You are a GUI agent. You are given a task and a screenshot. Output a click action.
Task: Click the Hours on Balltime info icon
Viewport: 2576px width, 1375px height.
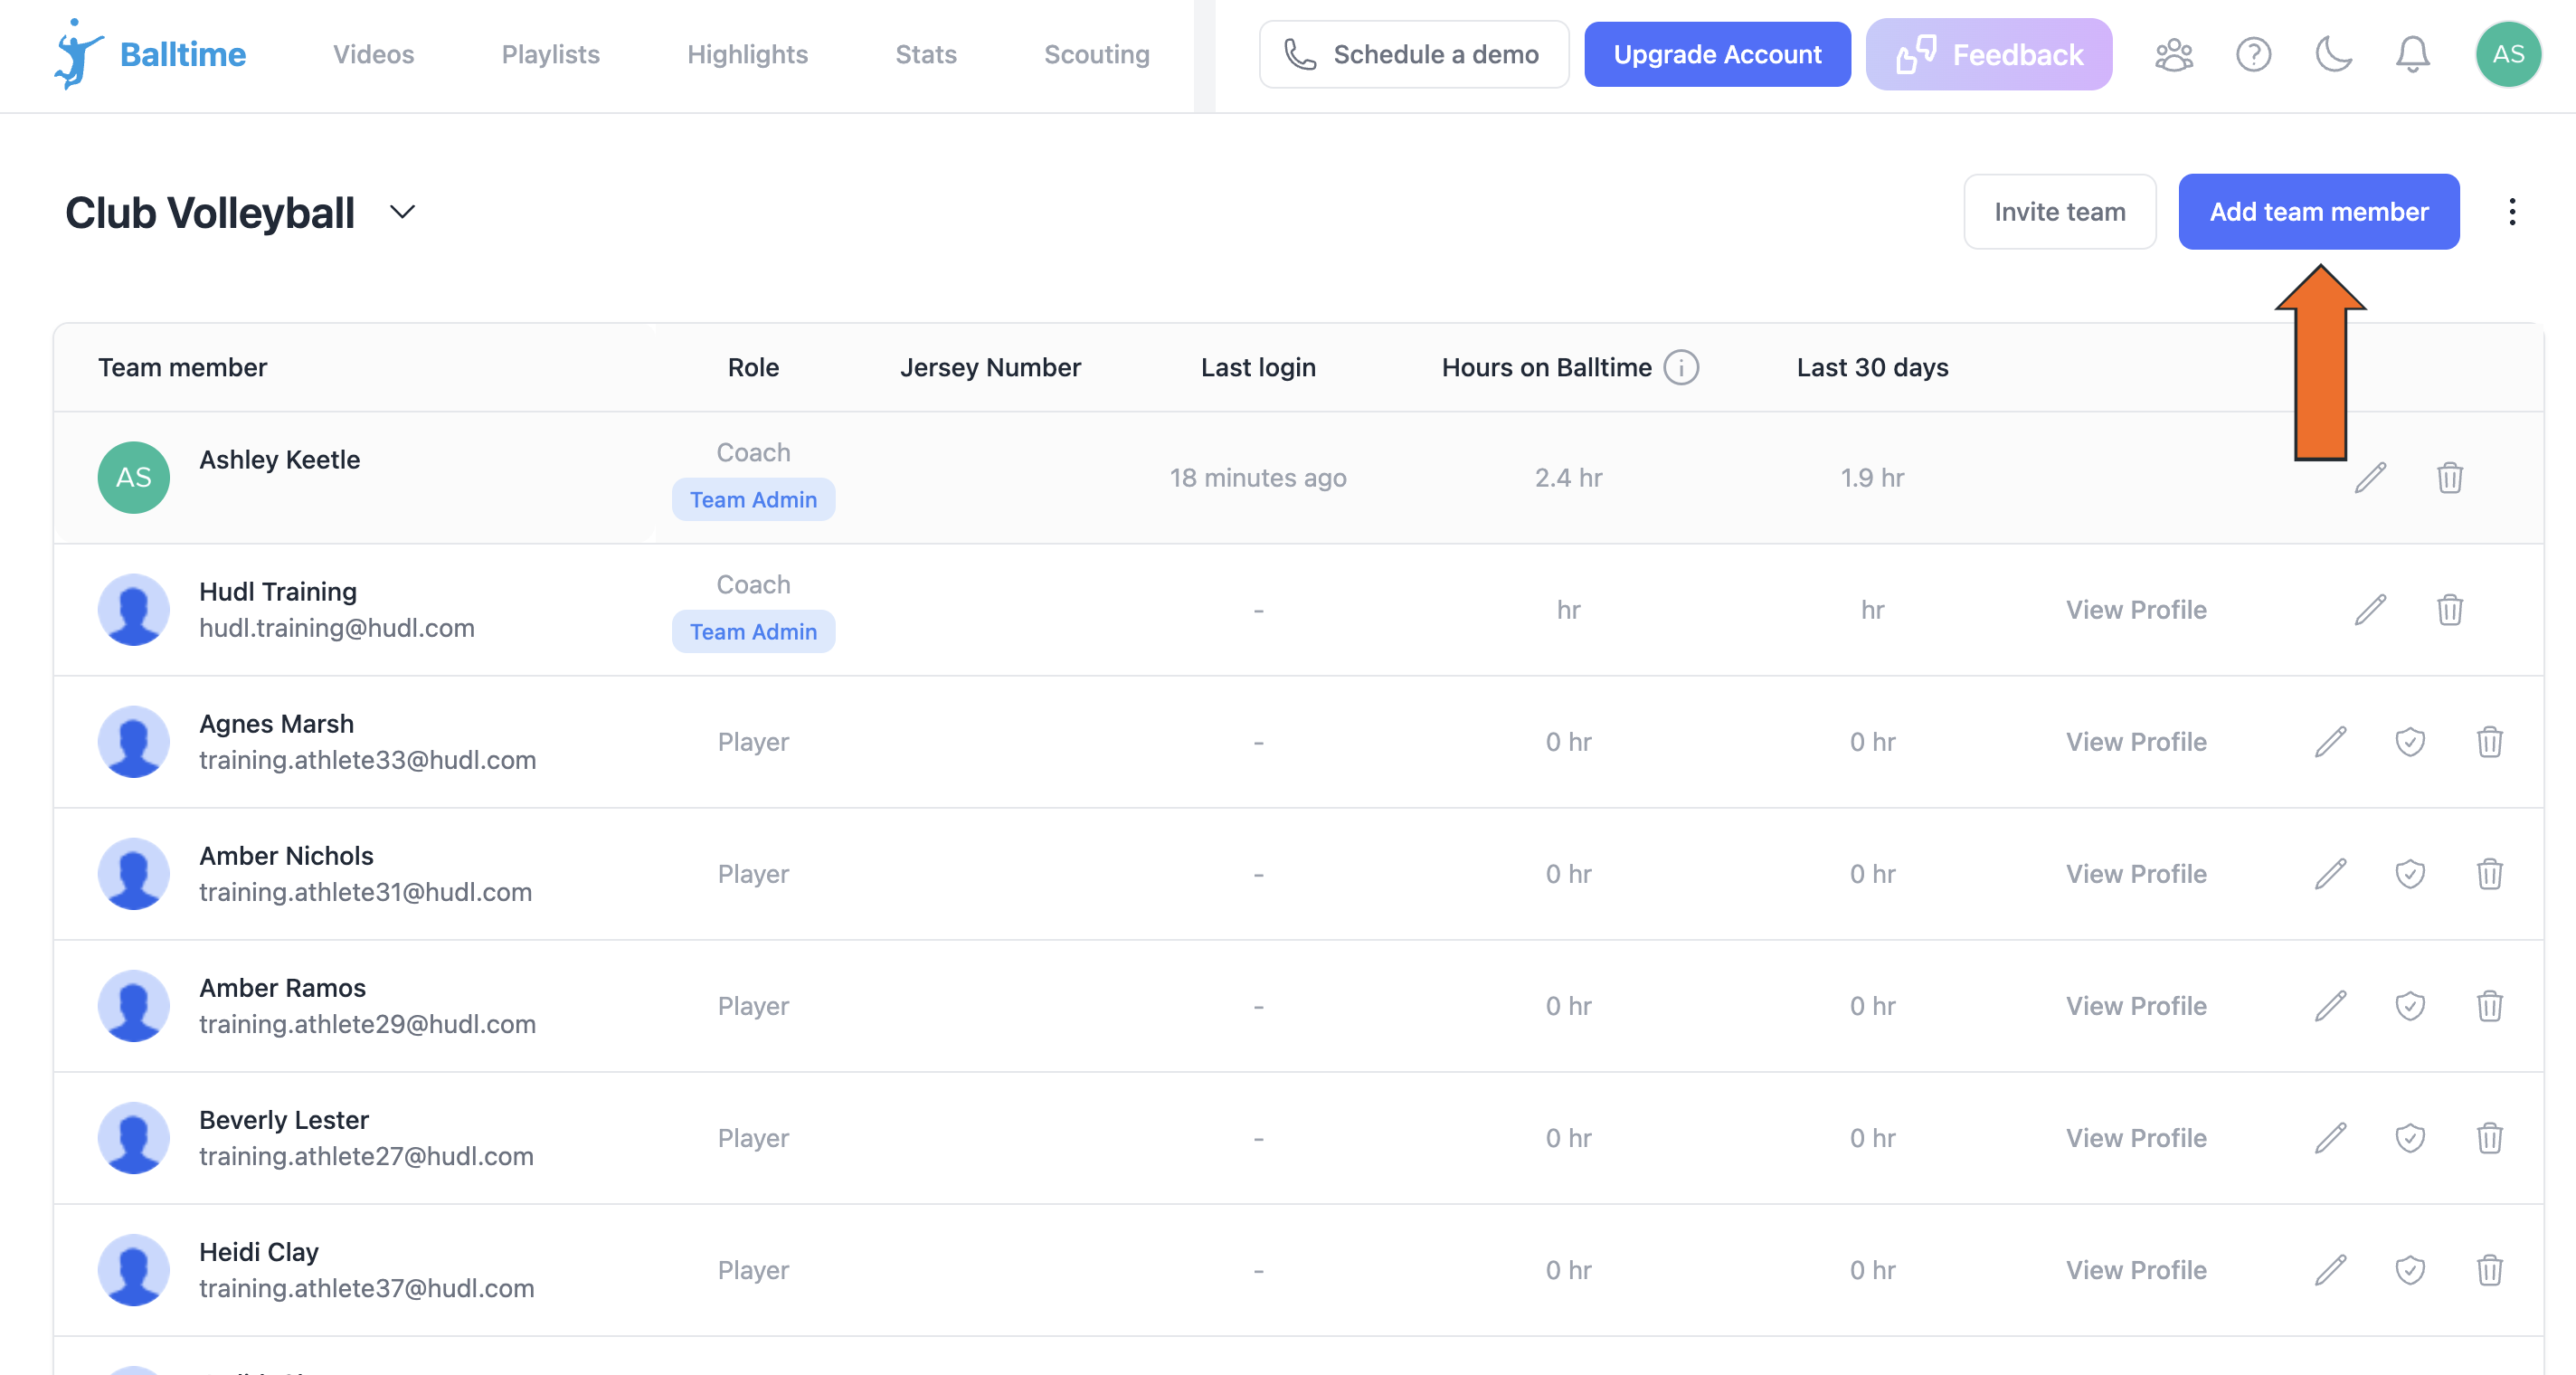point(1682,367)
